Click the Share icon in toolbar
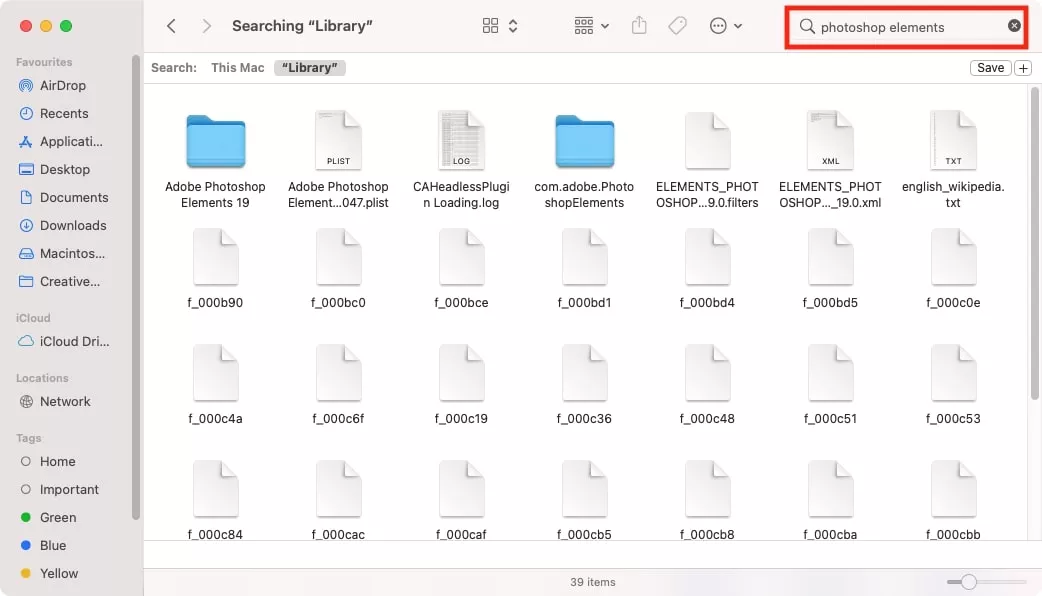Viewport: 1042px width, 596px height. 640,27
